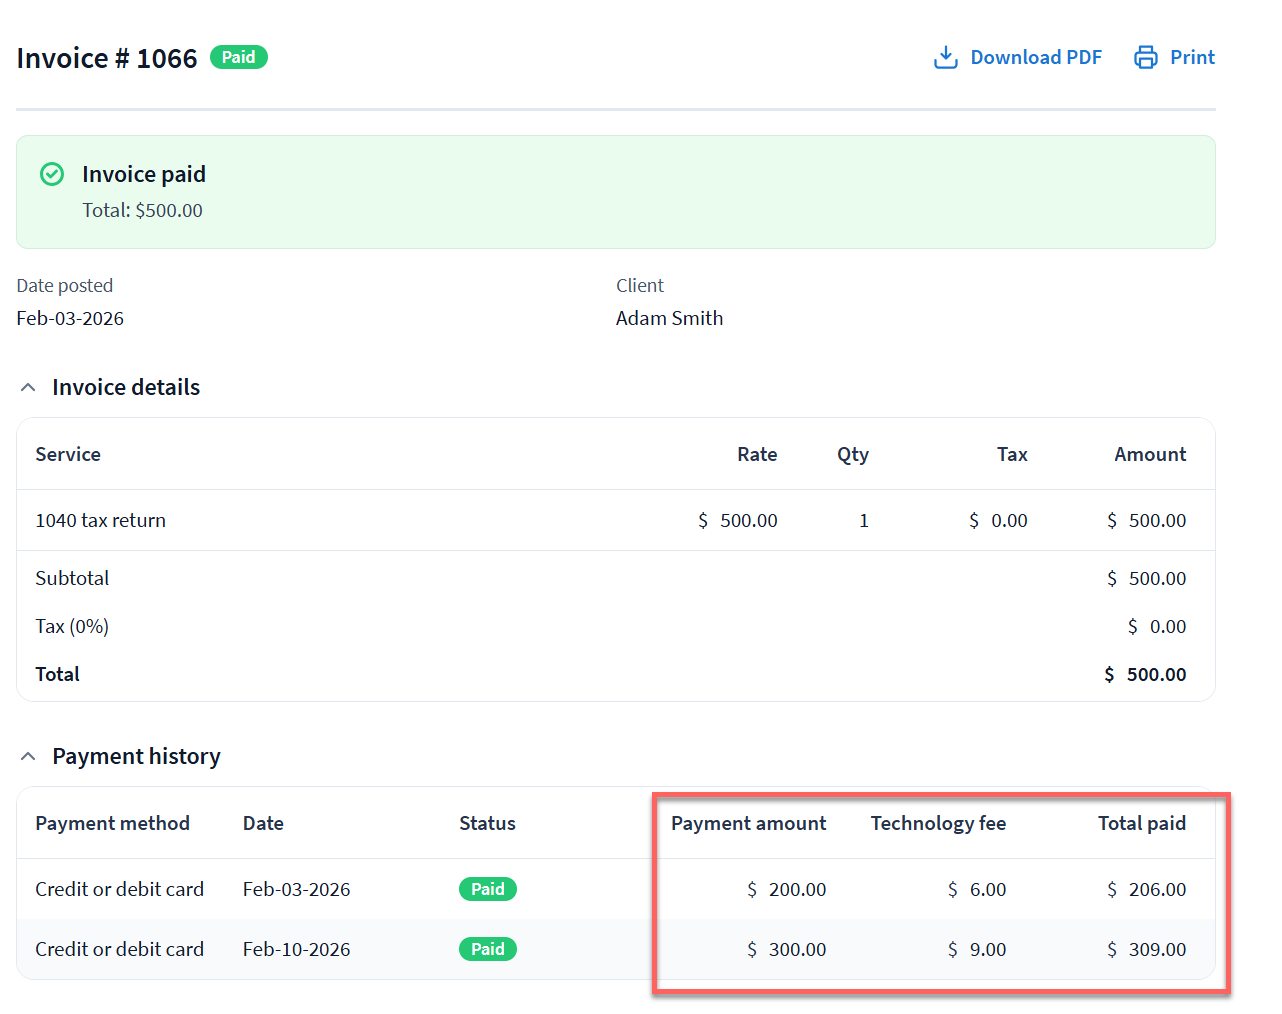The image size is (1282, 1014).
Task: Click the Payment history heading
Action: (x=136, y=757)
